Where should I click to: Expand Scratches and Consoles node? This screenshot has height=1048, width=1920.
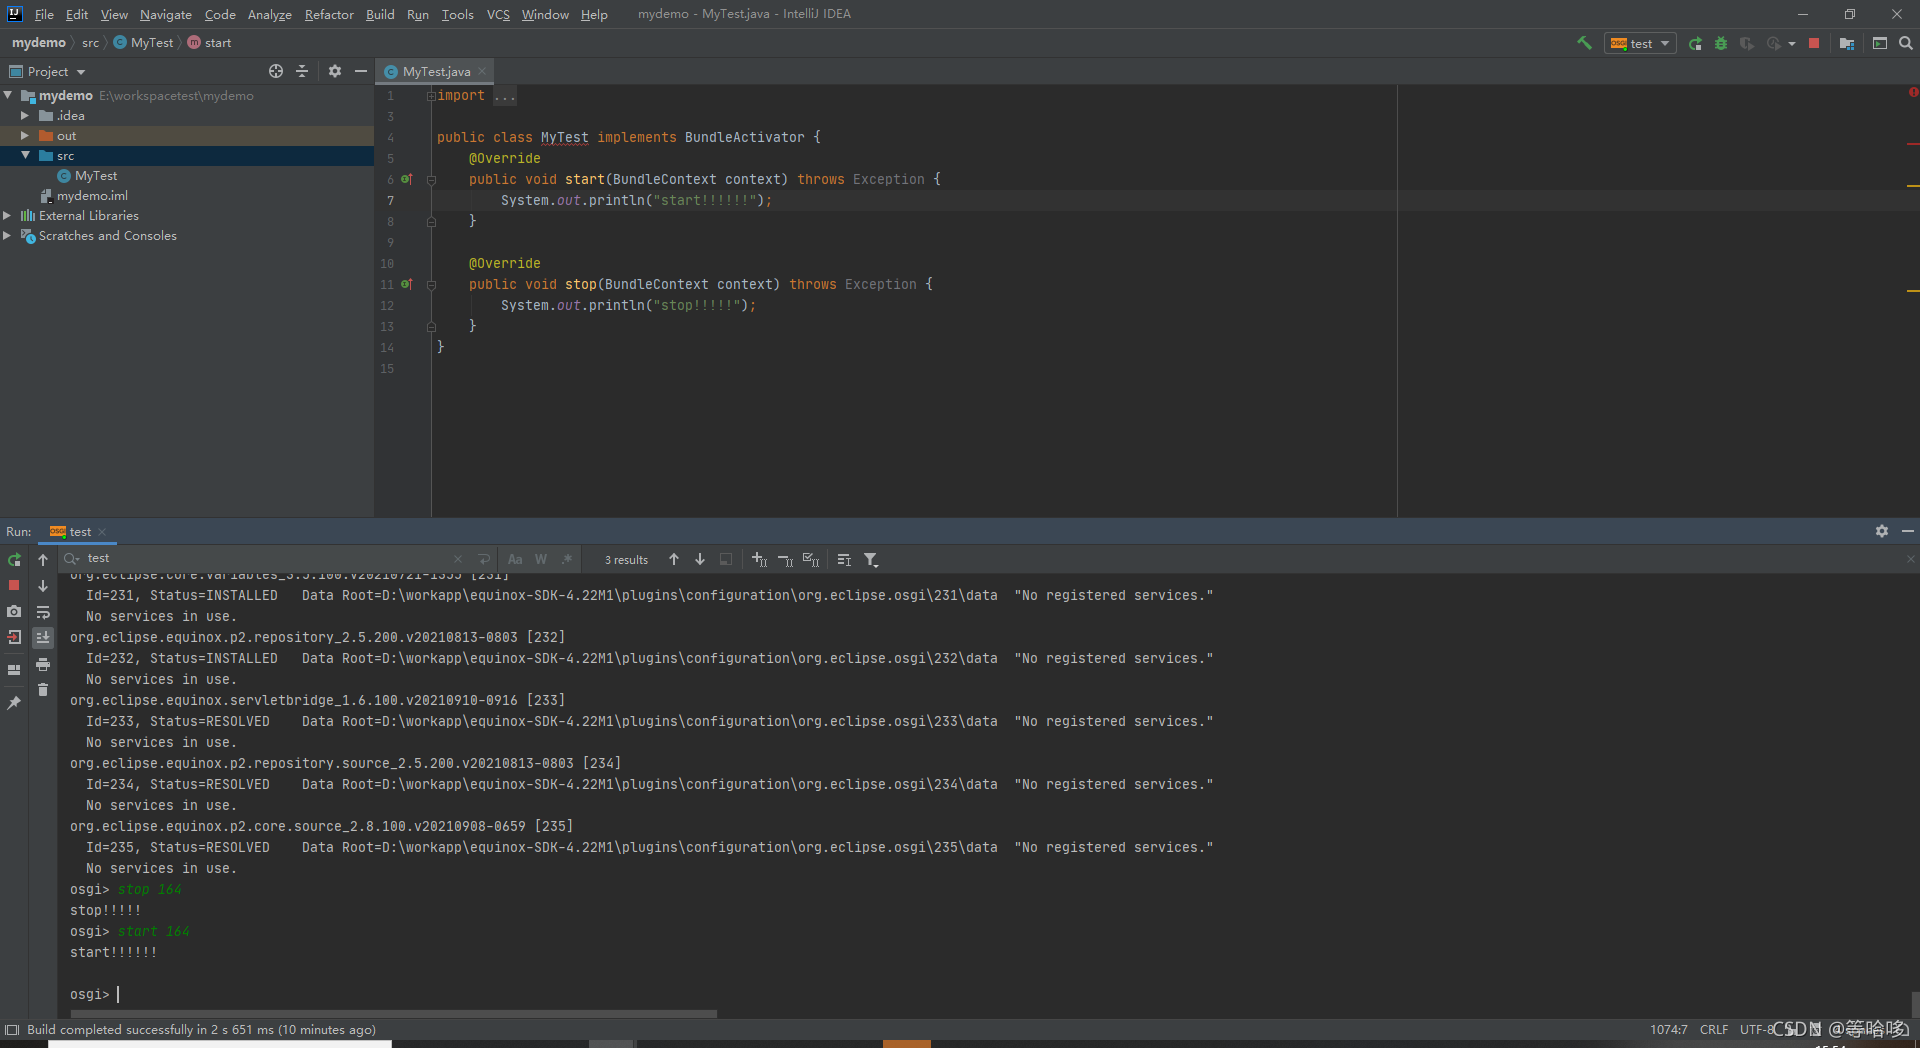click(8, 235)
